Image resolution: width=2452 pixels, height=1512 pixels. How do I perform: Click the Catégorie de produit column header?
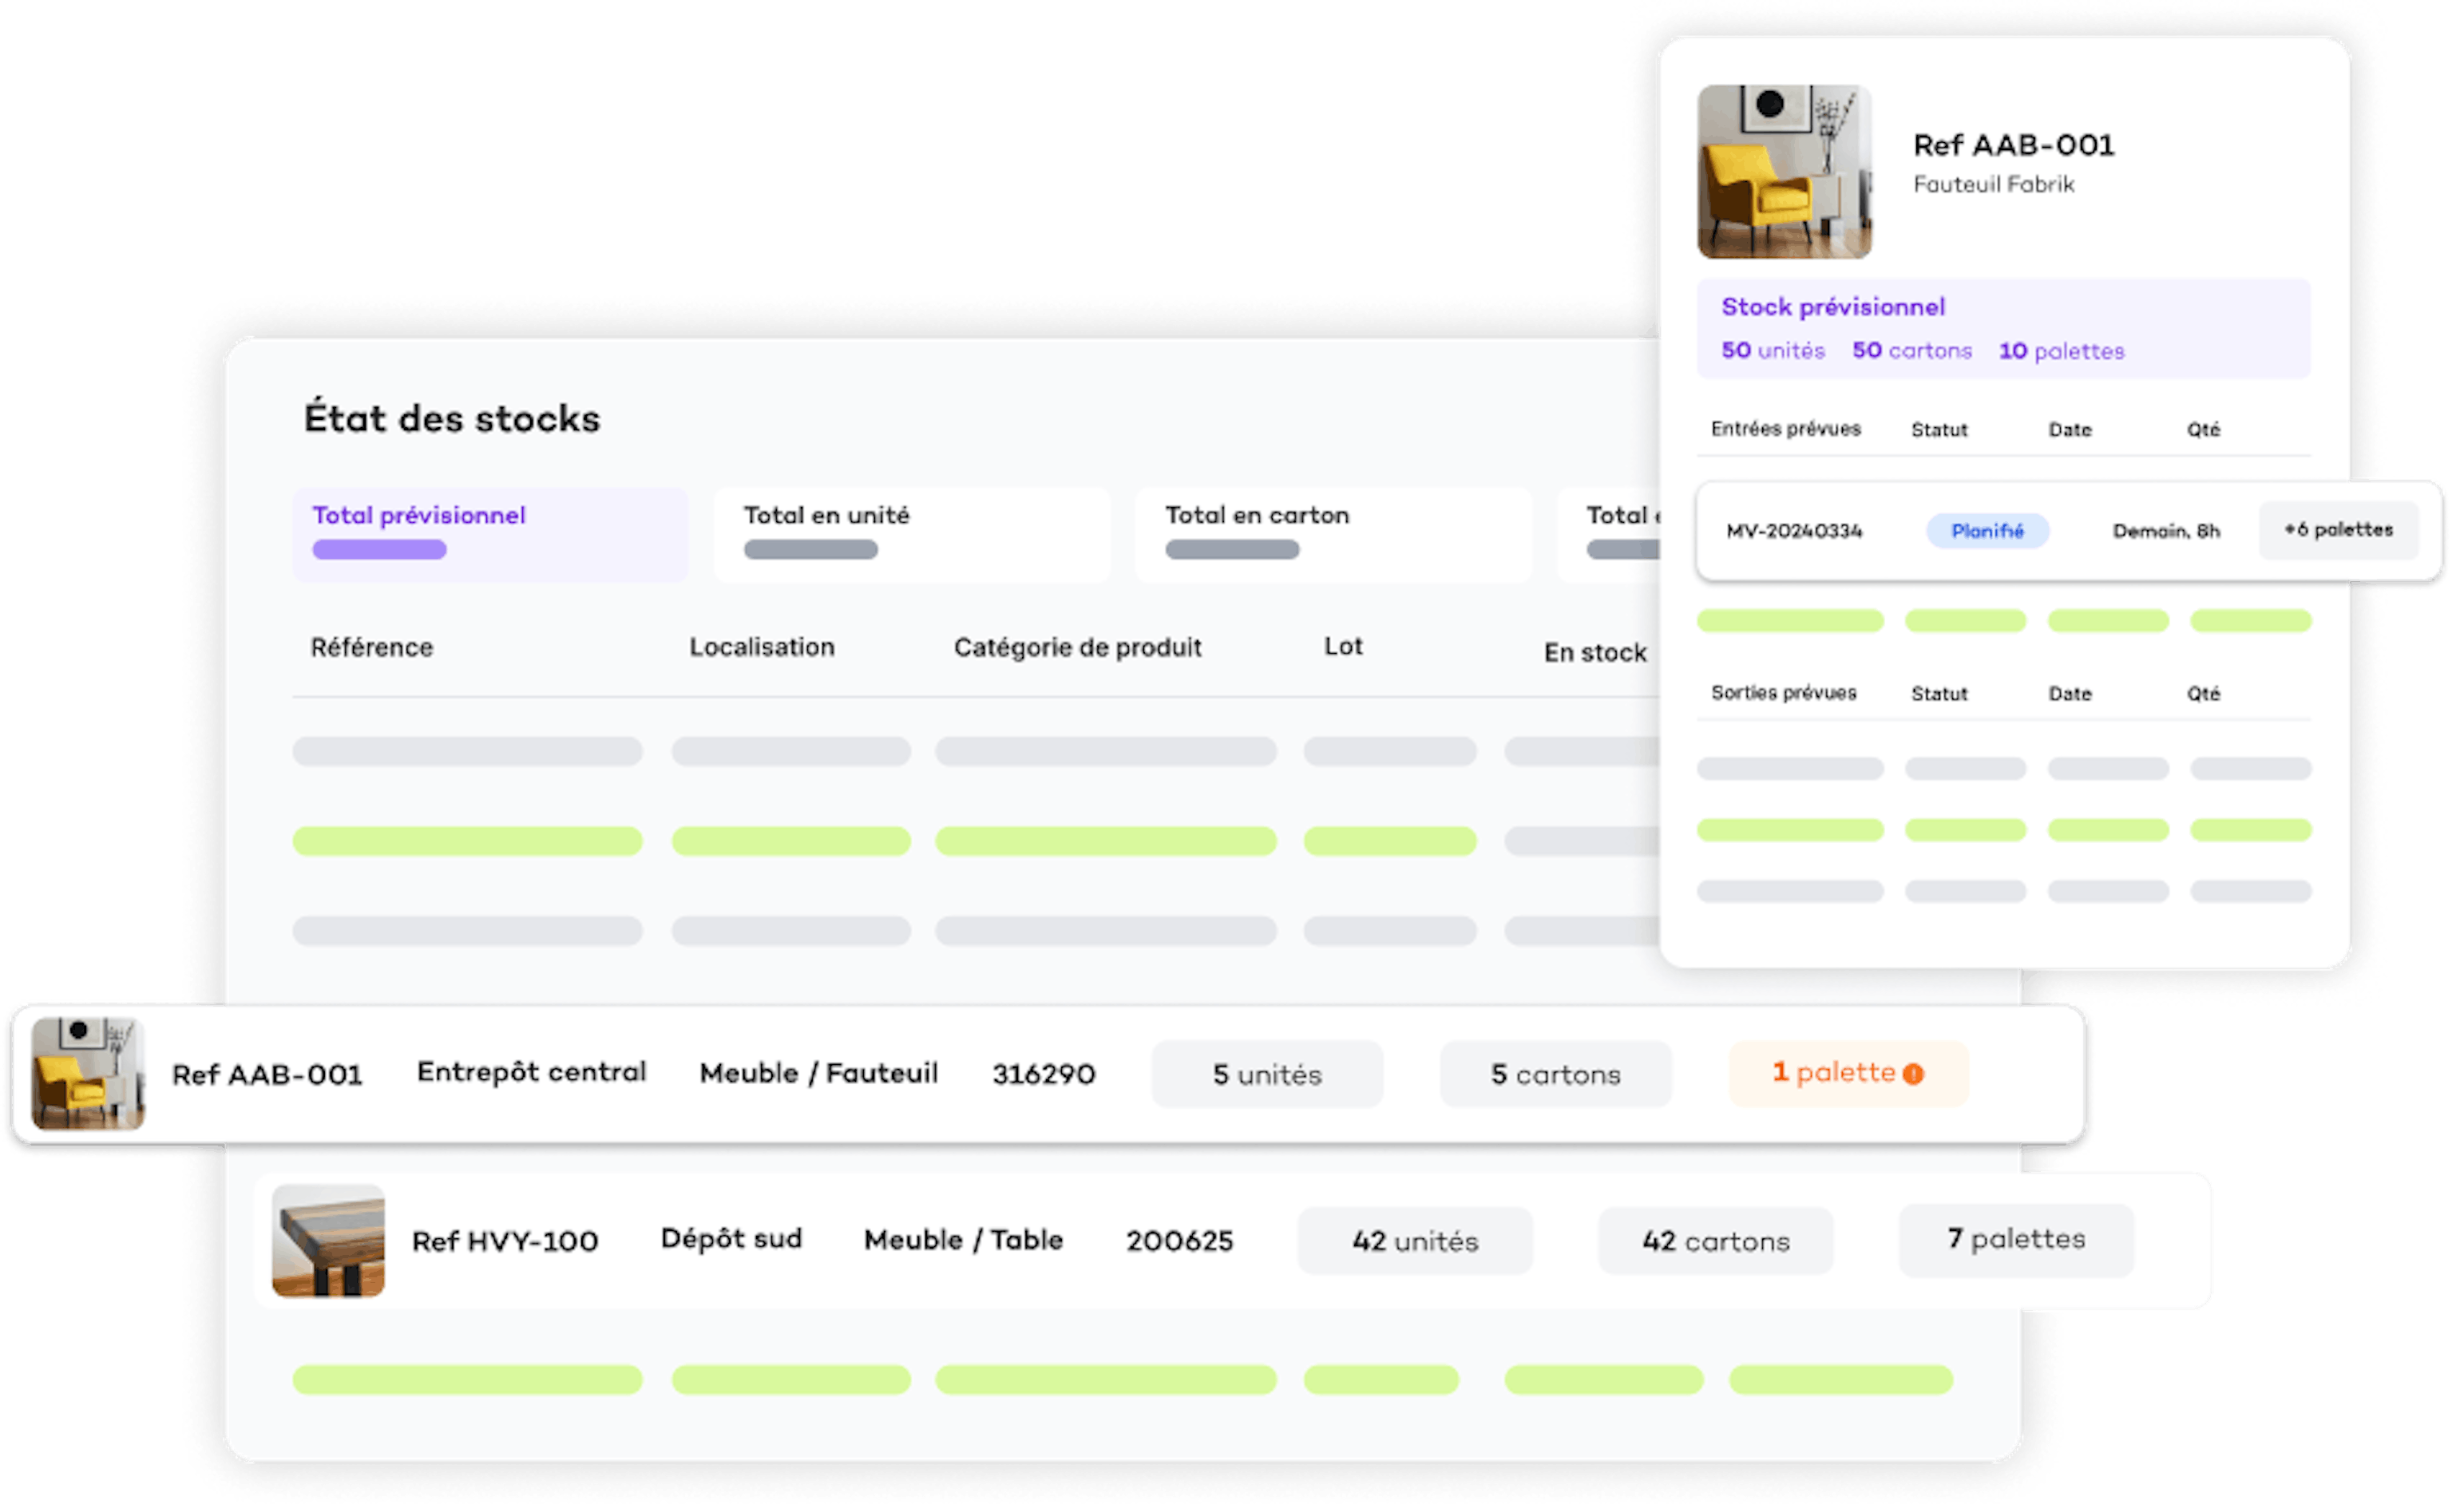(x=1077, y=648)
